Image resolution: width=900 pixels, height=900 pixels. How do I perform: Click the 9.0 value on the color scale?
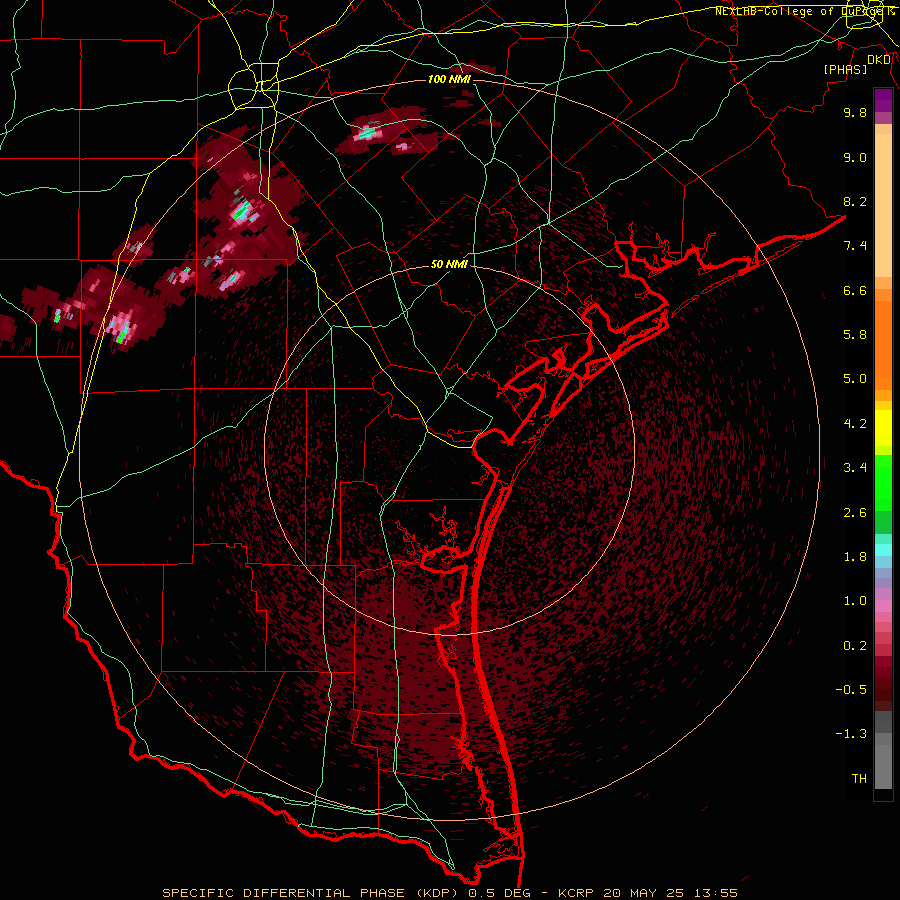pos(855,157)
